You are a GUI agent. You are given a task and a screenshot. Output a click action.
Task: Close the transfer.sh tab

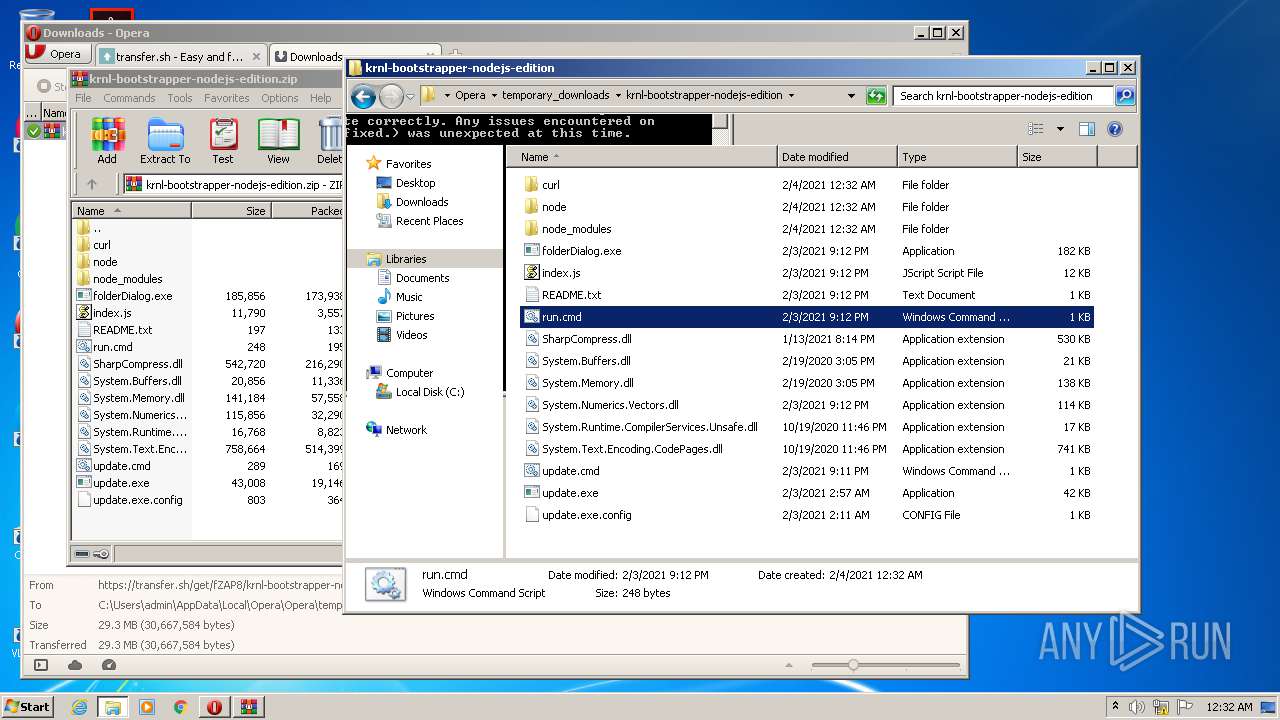point(256,57)
